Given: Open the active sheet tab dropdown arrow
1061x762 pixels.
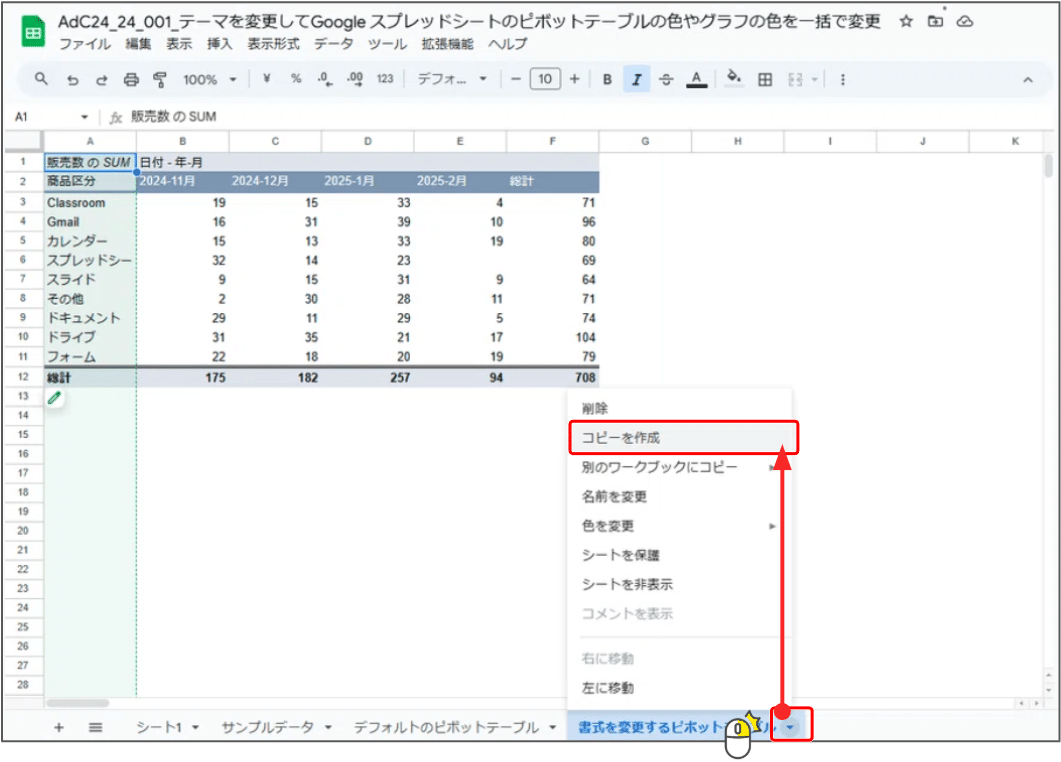Looking at the screenshot, I should (x=790, y=728).
